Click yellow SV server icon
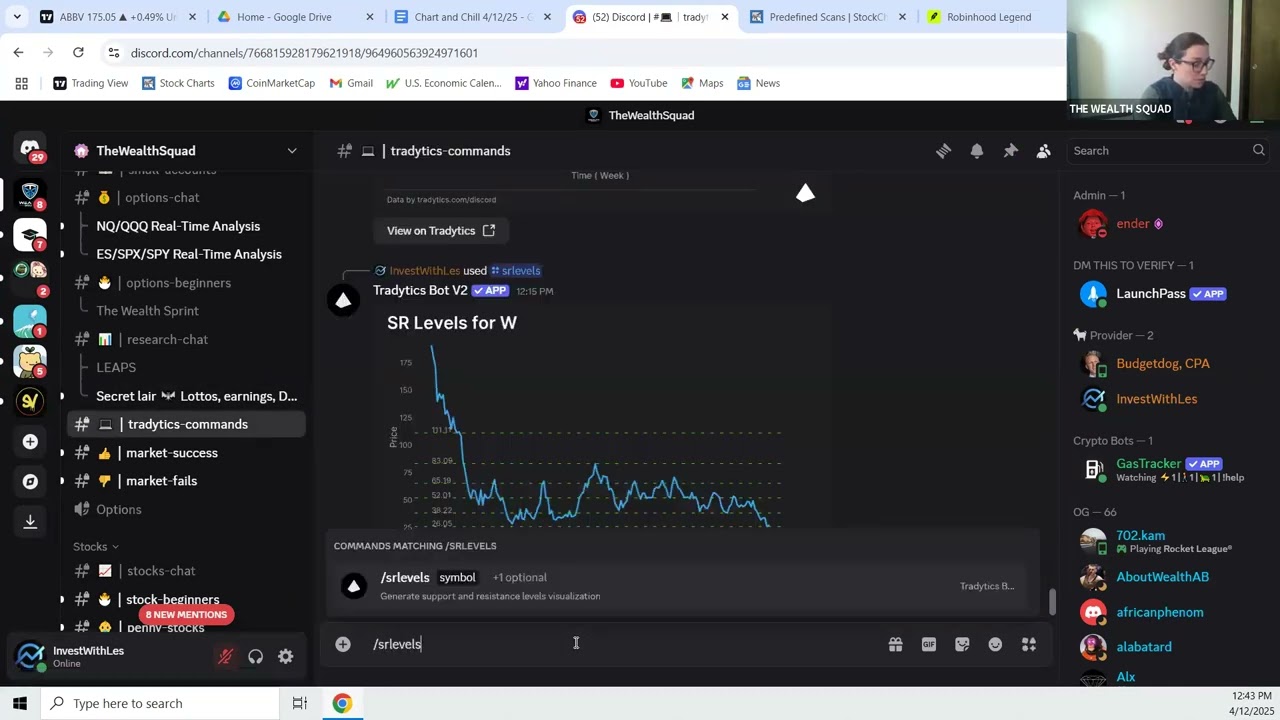1280x720 pixels. click(30, 401)
